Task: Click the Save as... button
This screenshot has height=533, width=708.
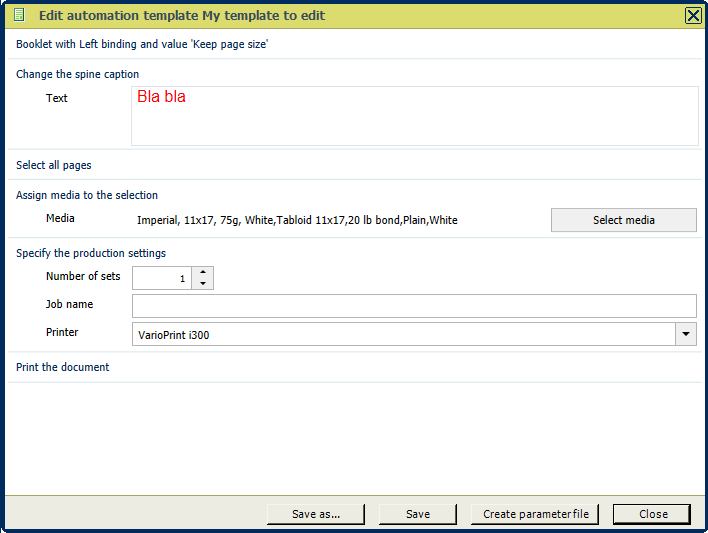Action: click(316, 514)
